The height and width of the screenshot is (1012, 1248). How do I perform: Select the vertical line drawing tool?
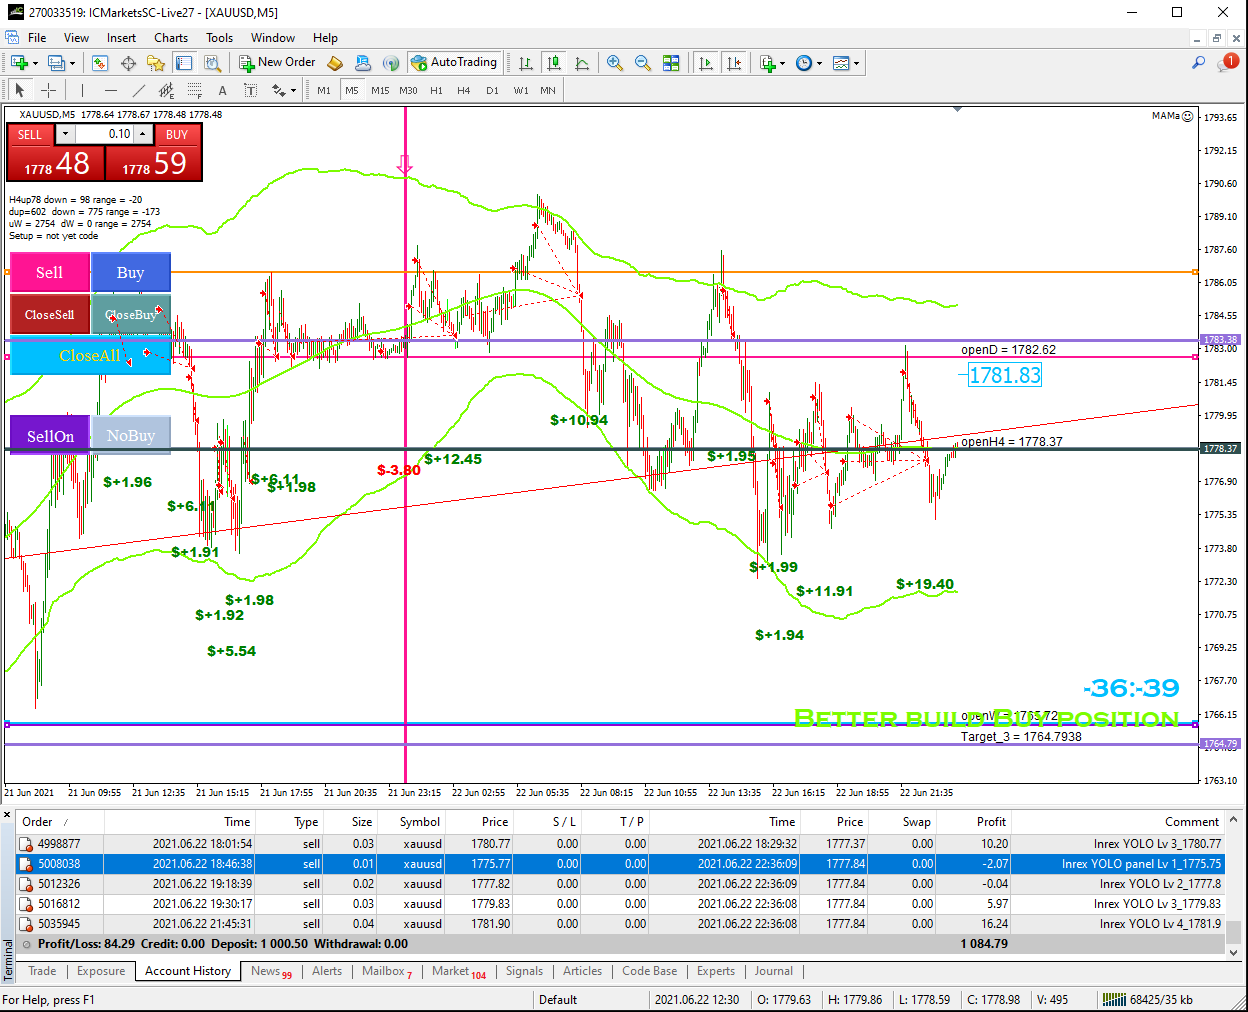pos(83,90)
